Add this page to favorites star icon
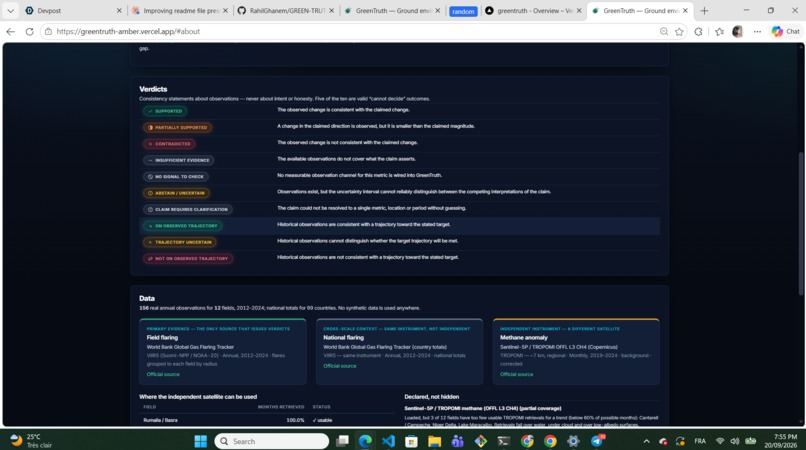 coord(679,31)
